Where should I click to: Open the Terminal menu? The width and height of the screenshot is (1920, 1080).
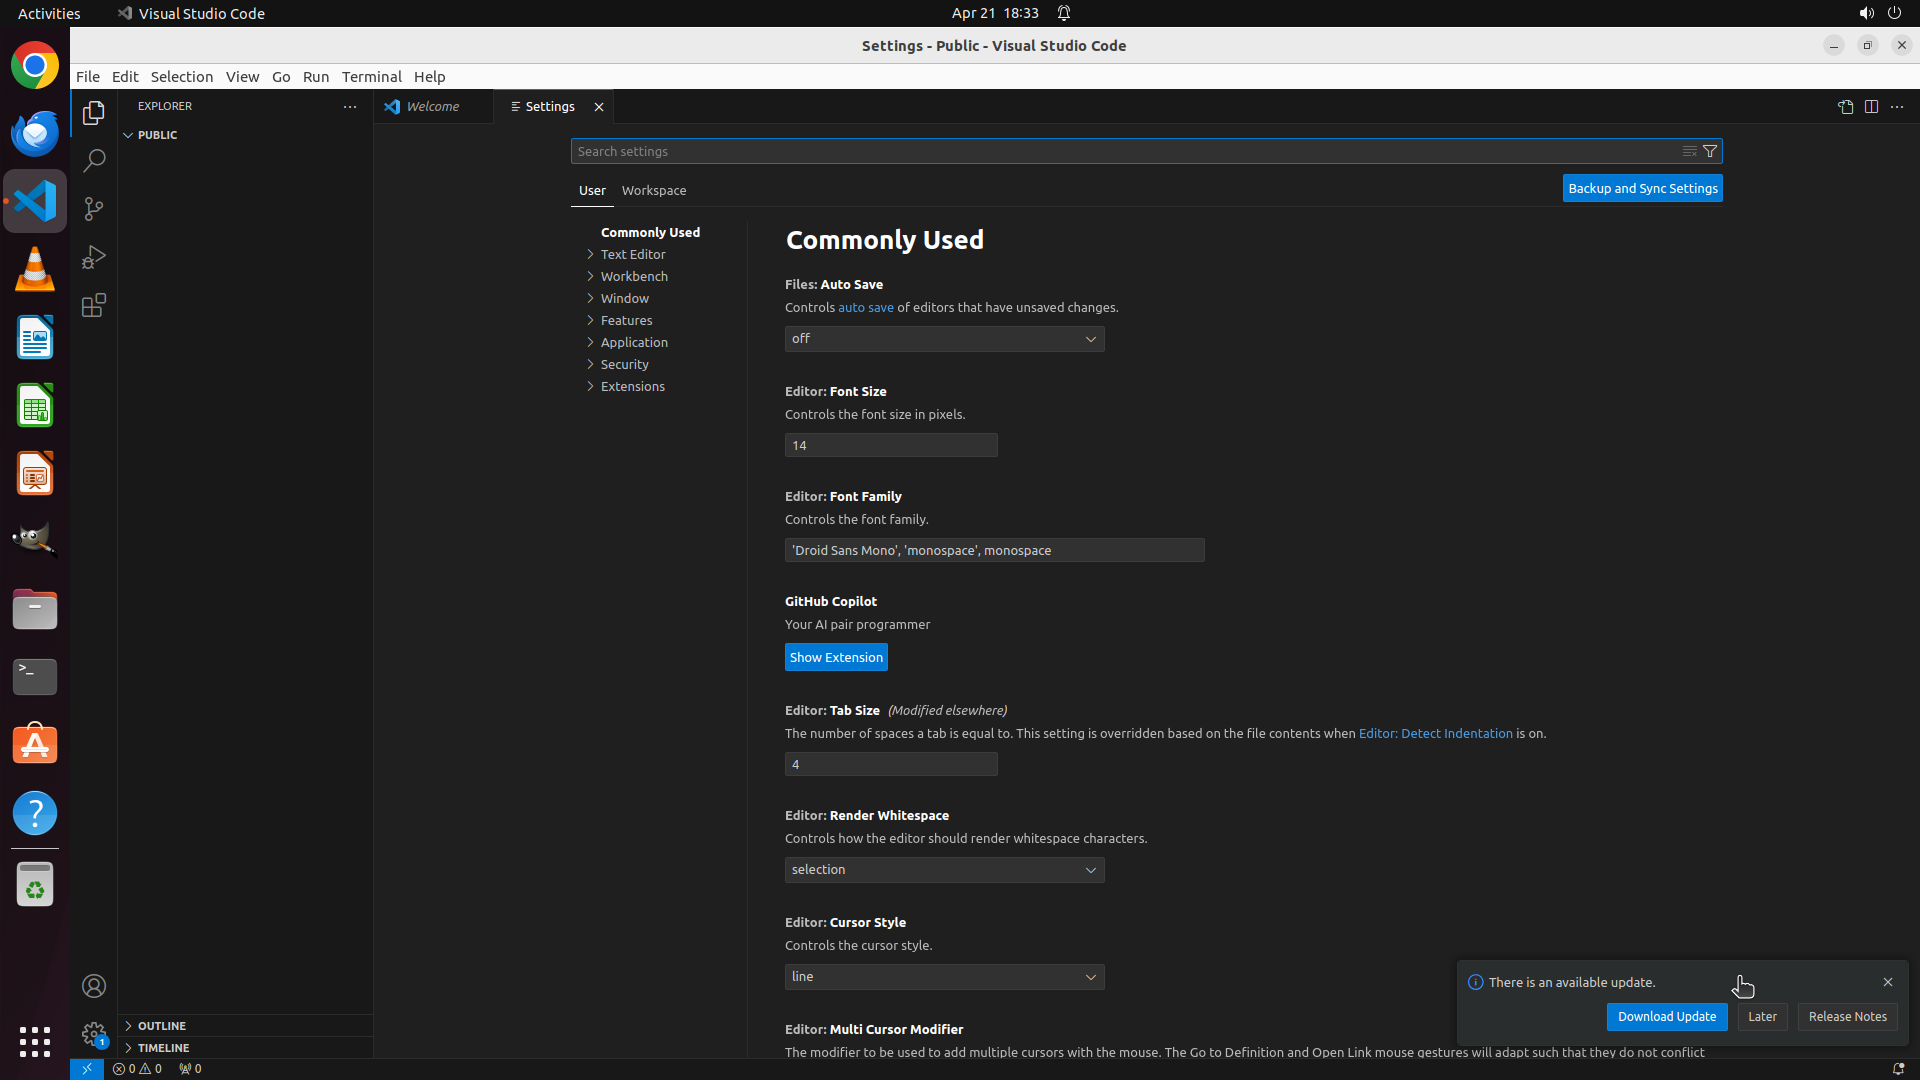coord(371,76)
